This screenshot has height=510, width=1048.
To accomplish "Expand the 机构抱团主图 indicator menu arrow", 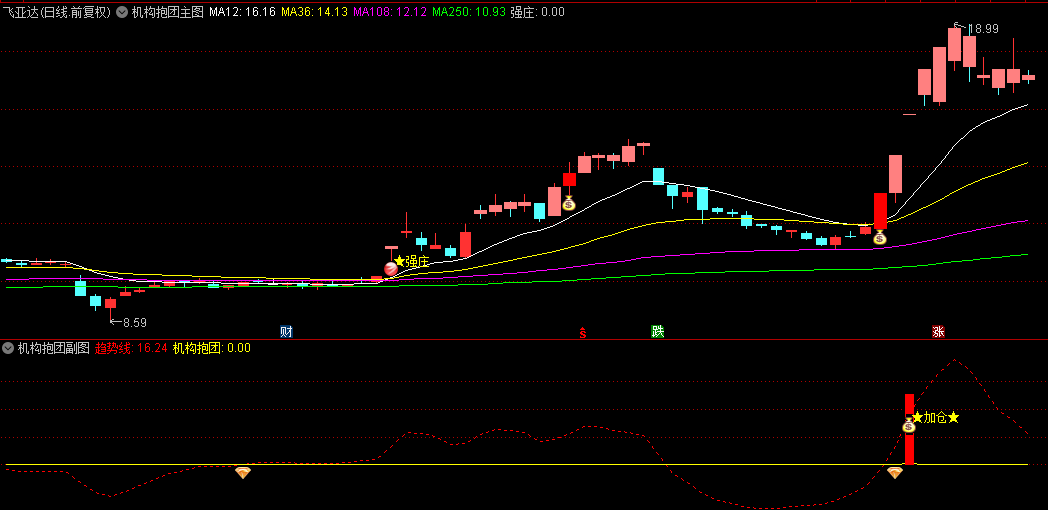I will 122,12.
